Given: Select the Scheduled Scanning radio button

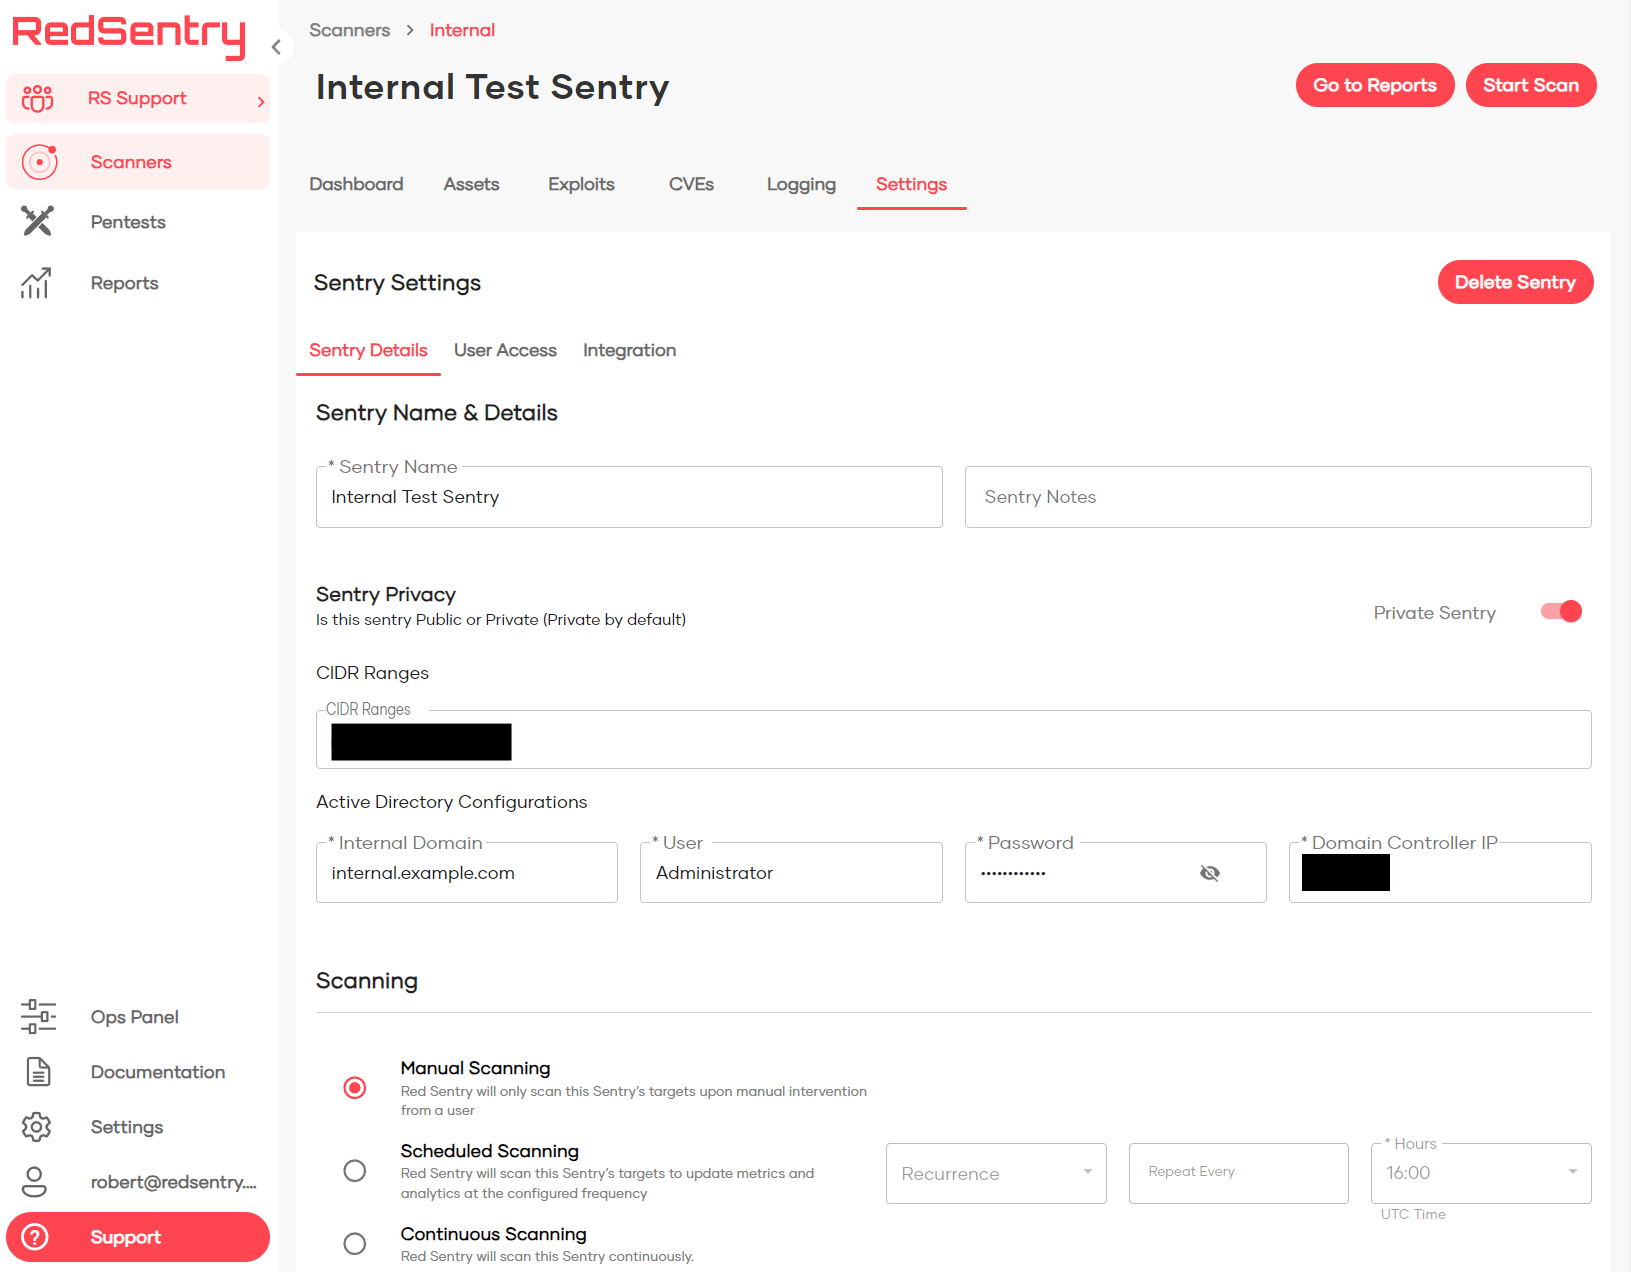Looking at the screenshot, I should [x=354, y=1170].
